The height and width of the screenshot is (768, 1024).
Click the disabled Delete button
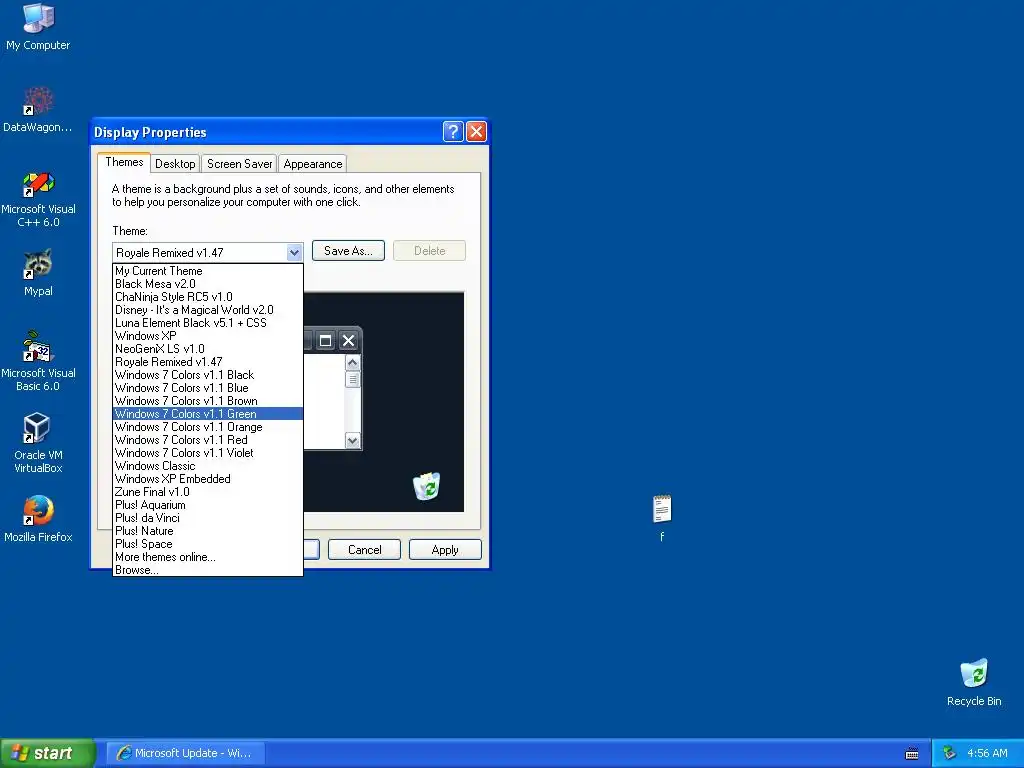[429, 251]
